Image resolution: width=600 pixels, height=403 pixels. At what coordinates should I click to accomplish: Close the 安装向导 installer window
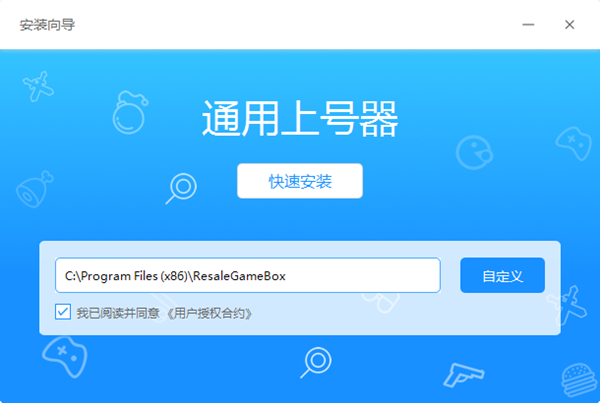click(569, 24)
